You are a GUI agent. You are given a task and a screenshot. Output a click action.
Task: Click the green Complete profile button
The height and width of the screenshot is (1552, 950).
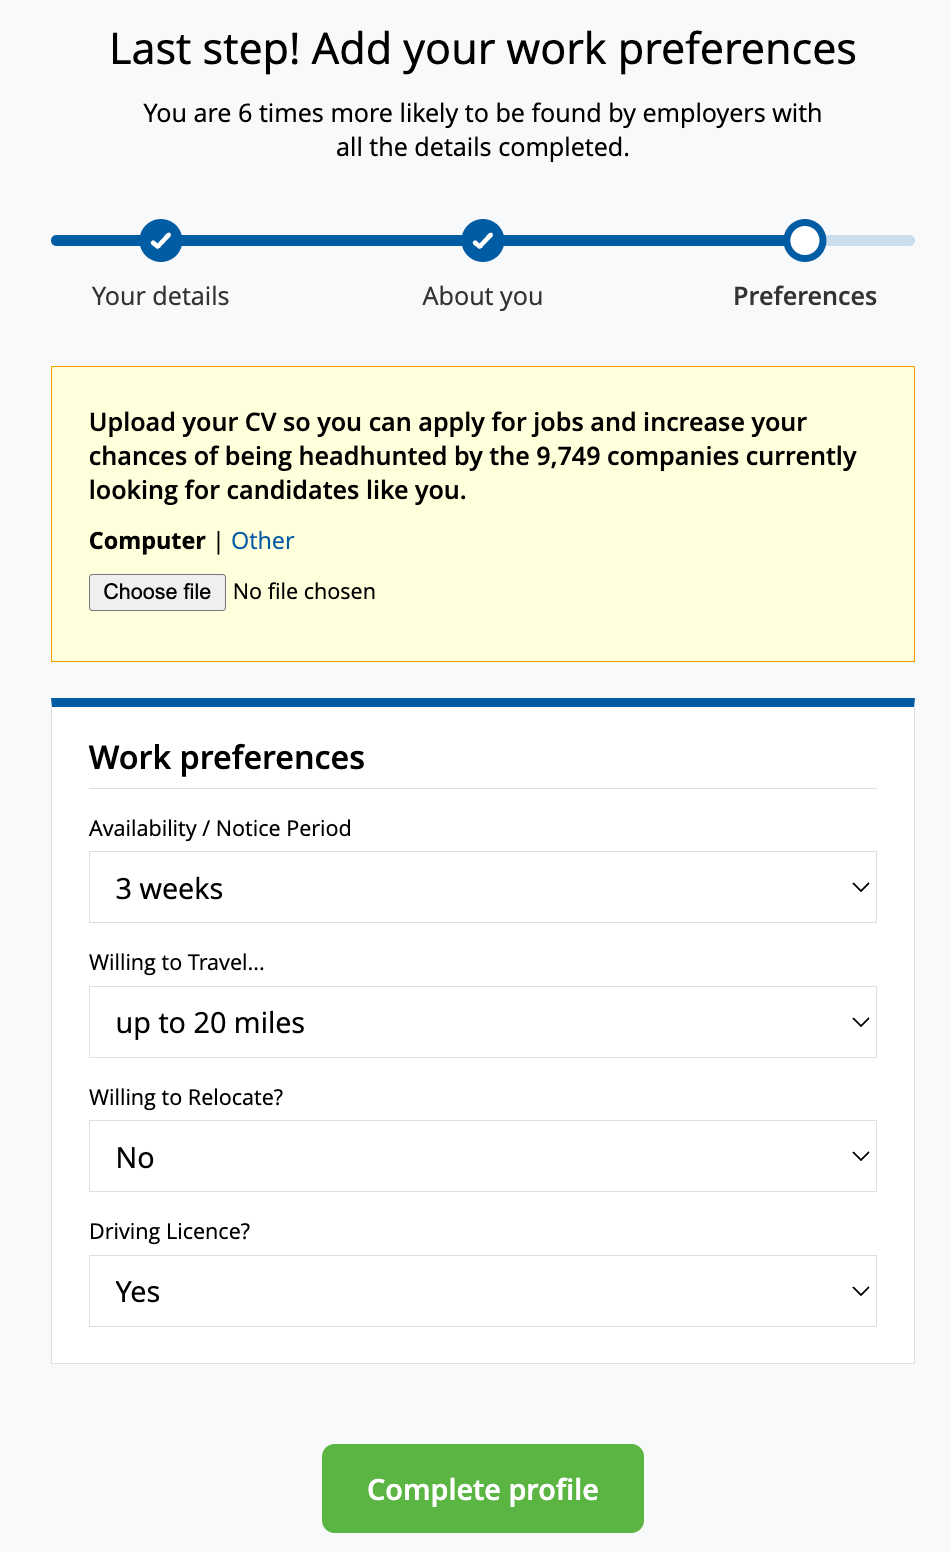(x=483, y=1489)
